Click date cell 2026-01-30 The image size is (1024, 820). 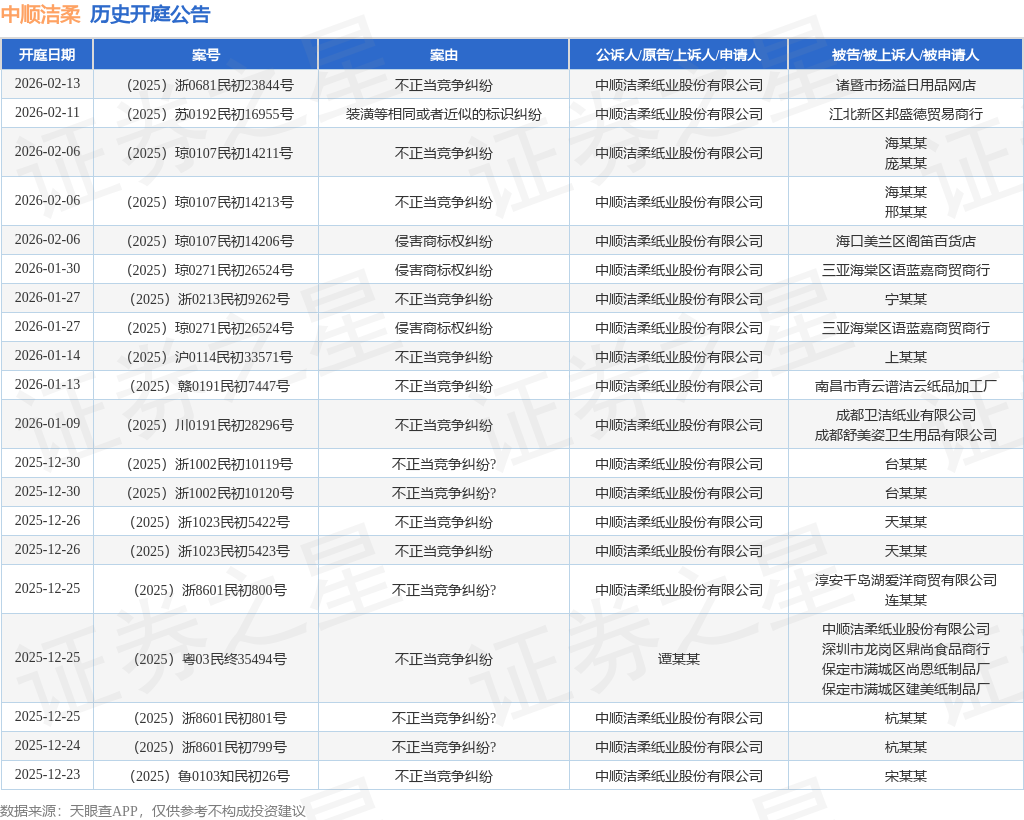(x=47, y=268)
